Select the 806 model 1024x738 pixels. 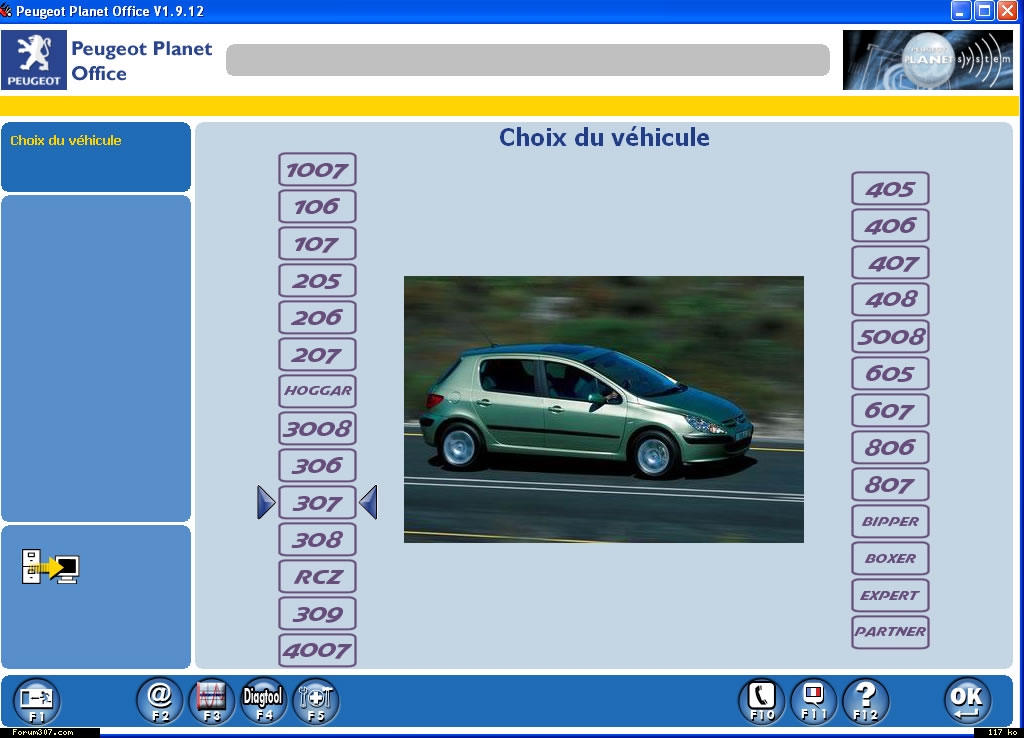point(890,448)
